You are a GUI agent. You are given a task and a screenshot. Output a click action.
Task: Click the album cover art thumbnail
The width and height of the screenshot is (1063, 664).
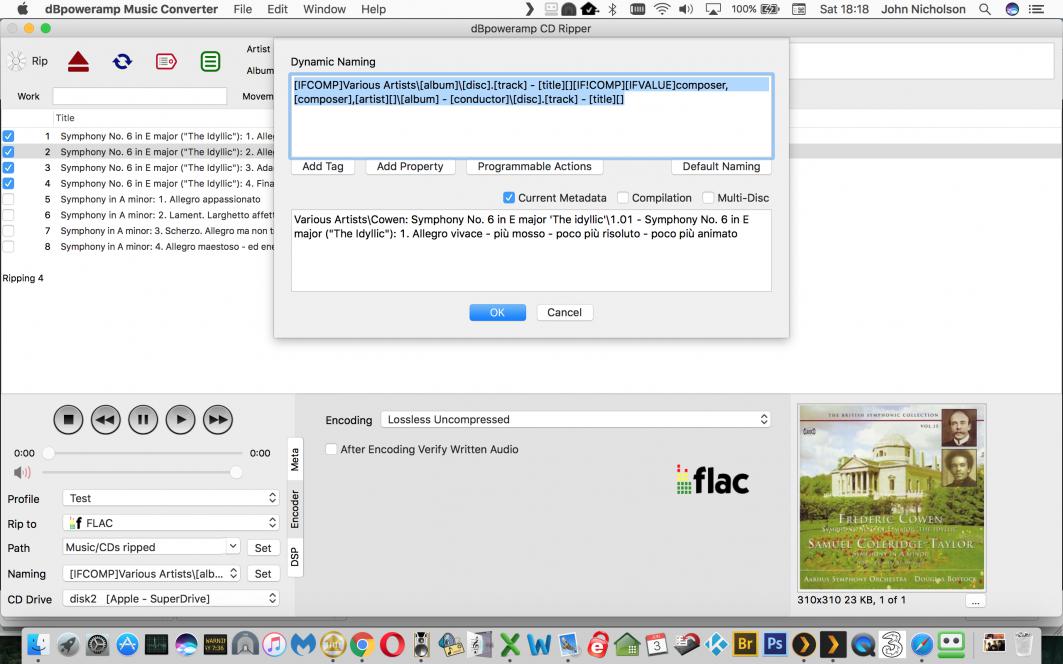pyautogui.click(x=891, y=497)
